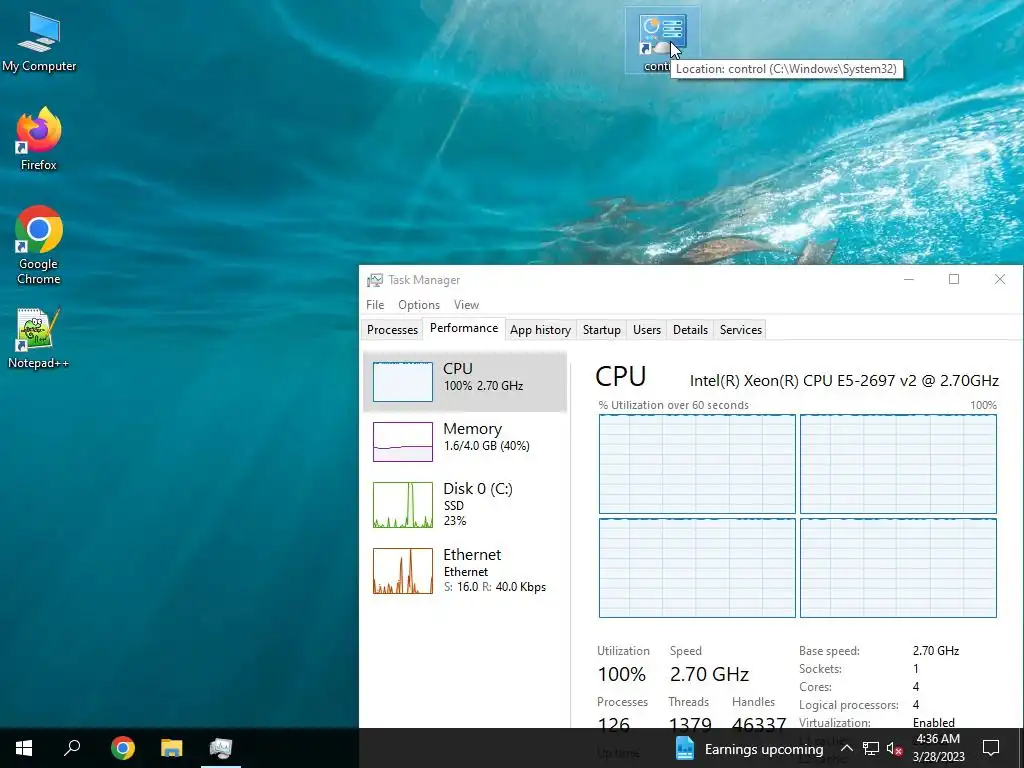Switch to the Services tab

[x=741, y=330]
